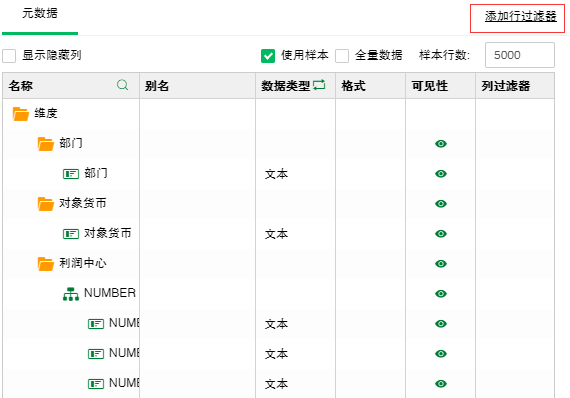Click the 可见性 column header
The width and height of the screenshot is (570, 398).
(441, 86)
